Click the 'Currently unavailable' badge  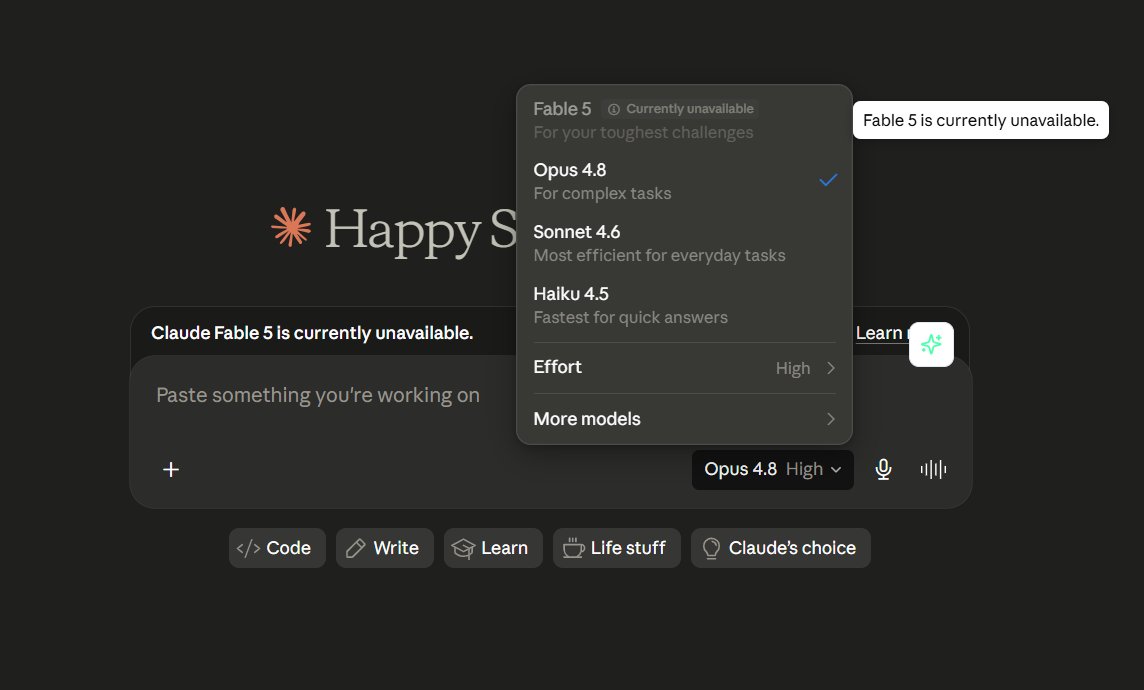681,109
